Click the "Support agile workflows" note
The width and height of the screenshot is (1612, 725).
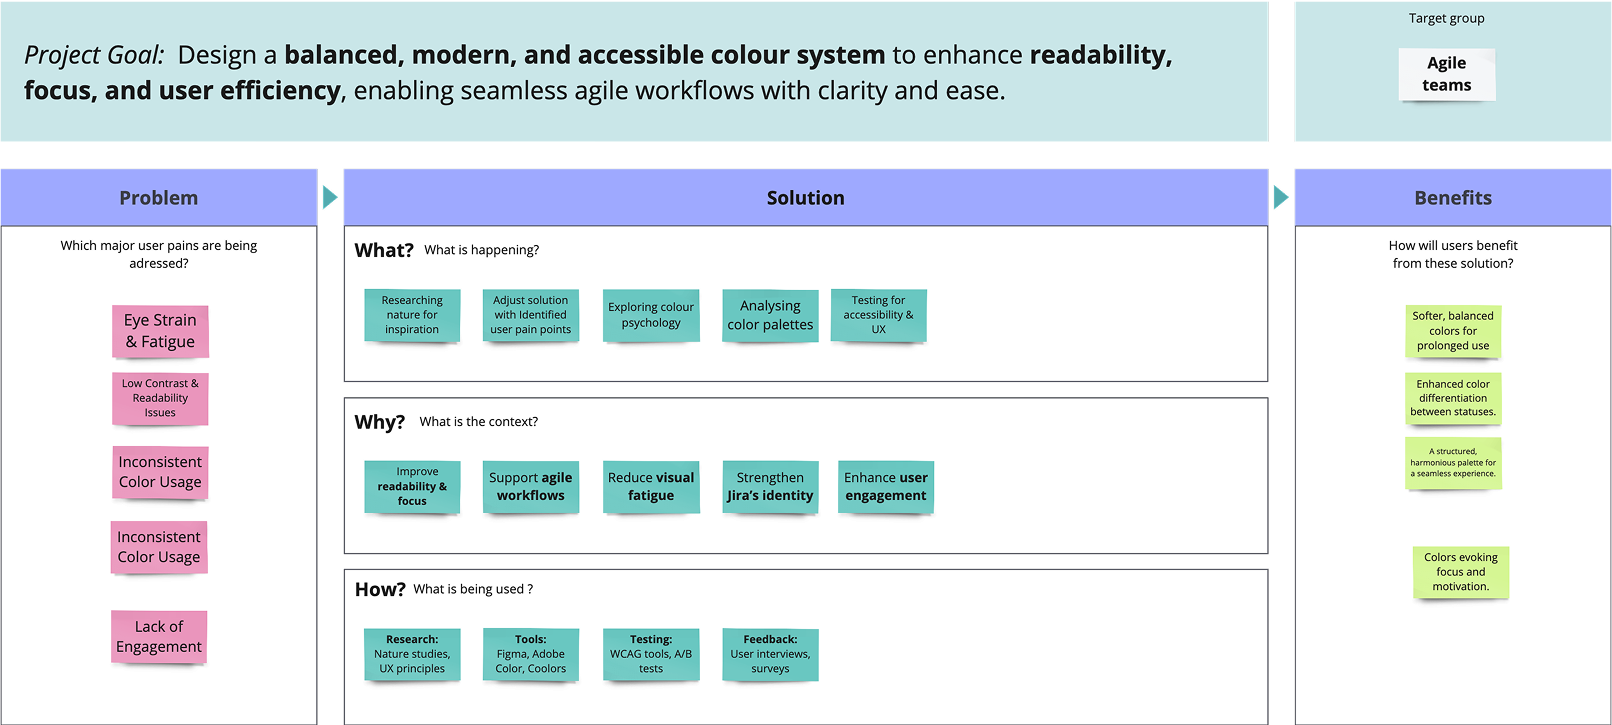point(531,487)
